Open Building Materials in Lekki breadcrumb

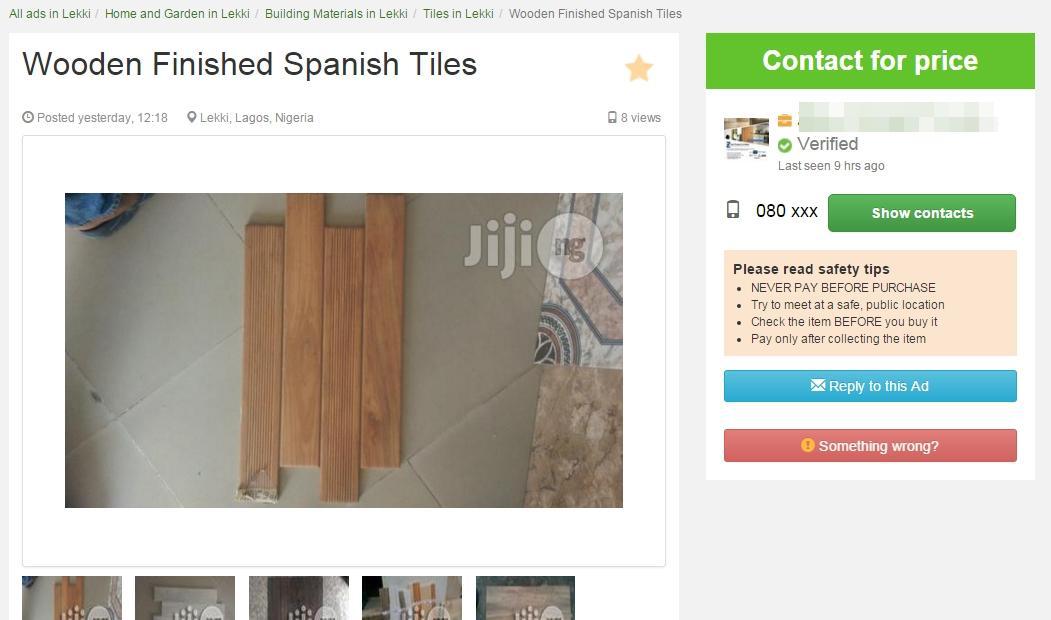click(x=336, y=13)
